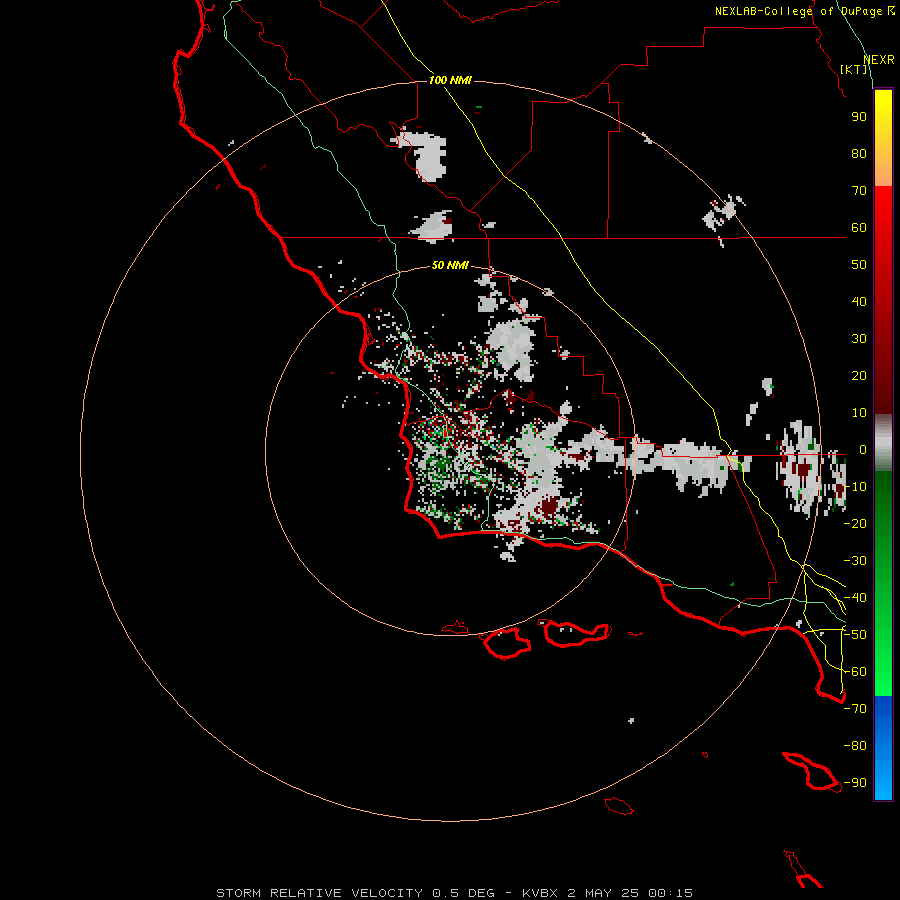Select the 90 value on velocity scale
This screenshot has width=900, height=900.
pos(859,117)
